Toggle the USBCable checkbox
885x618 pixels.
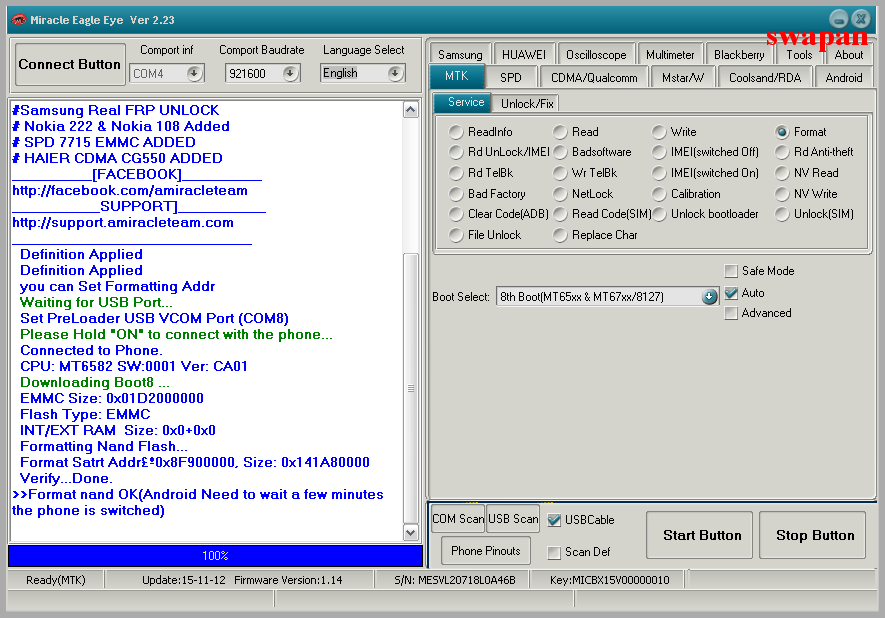tap(554, 520)
